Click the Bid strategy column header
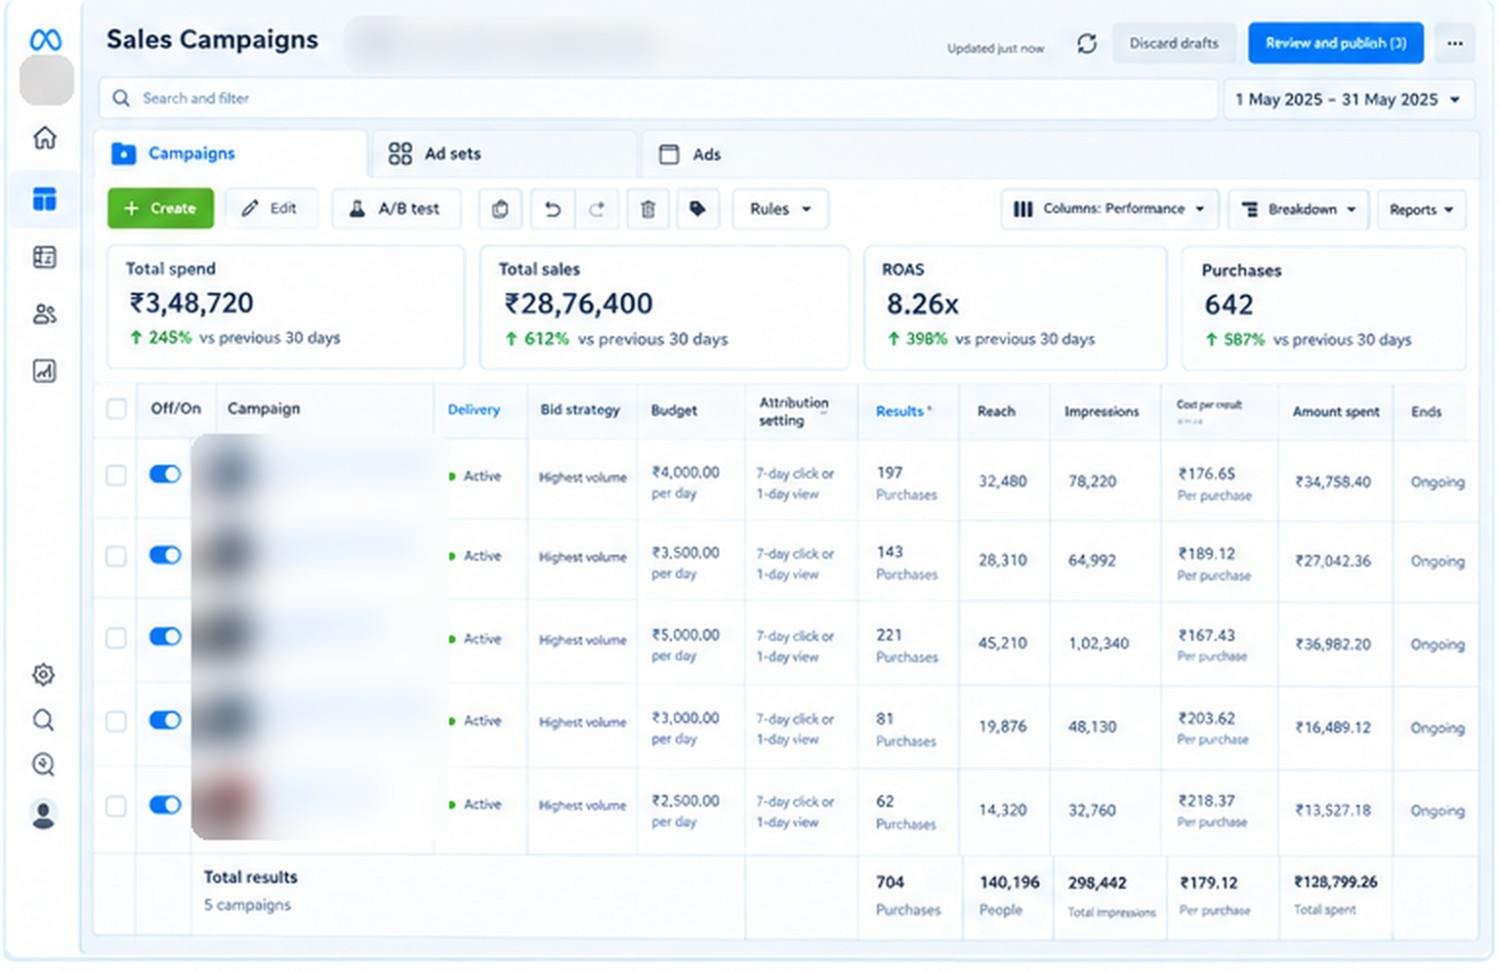The height and width of the screenshot is (973, 1500). tap(580, 410)
